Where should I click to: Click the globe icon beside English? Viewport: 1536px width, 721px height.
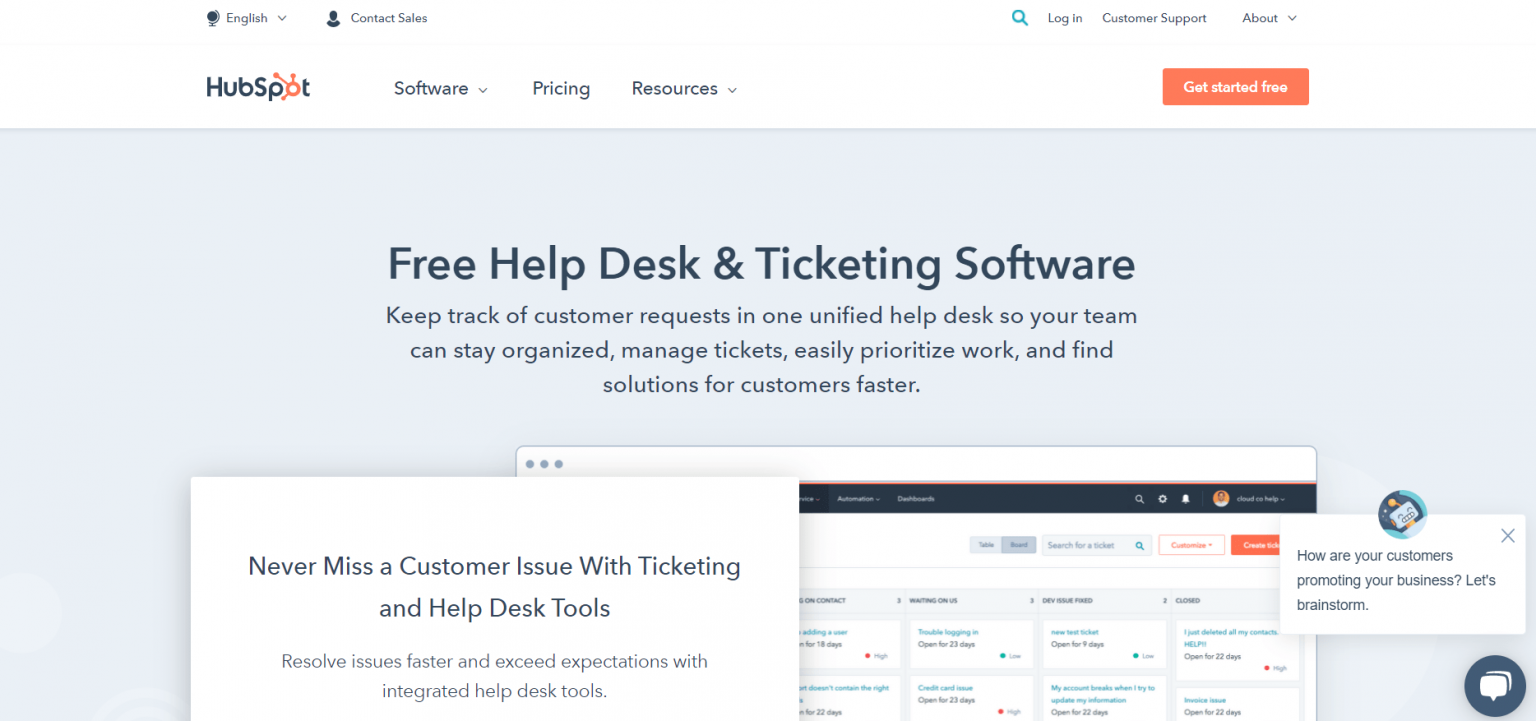[211, 17]
